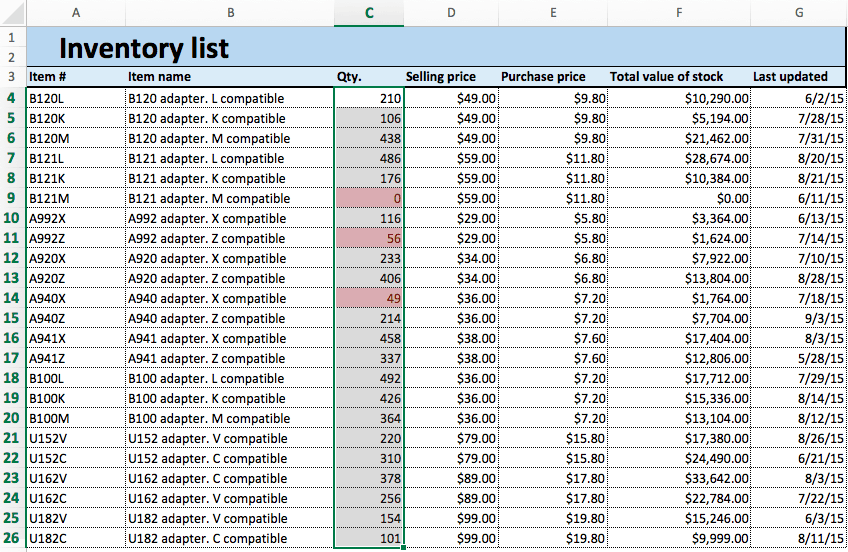
Task: Select the column C header
Action: [x=369, y=12]
